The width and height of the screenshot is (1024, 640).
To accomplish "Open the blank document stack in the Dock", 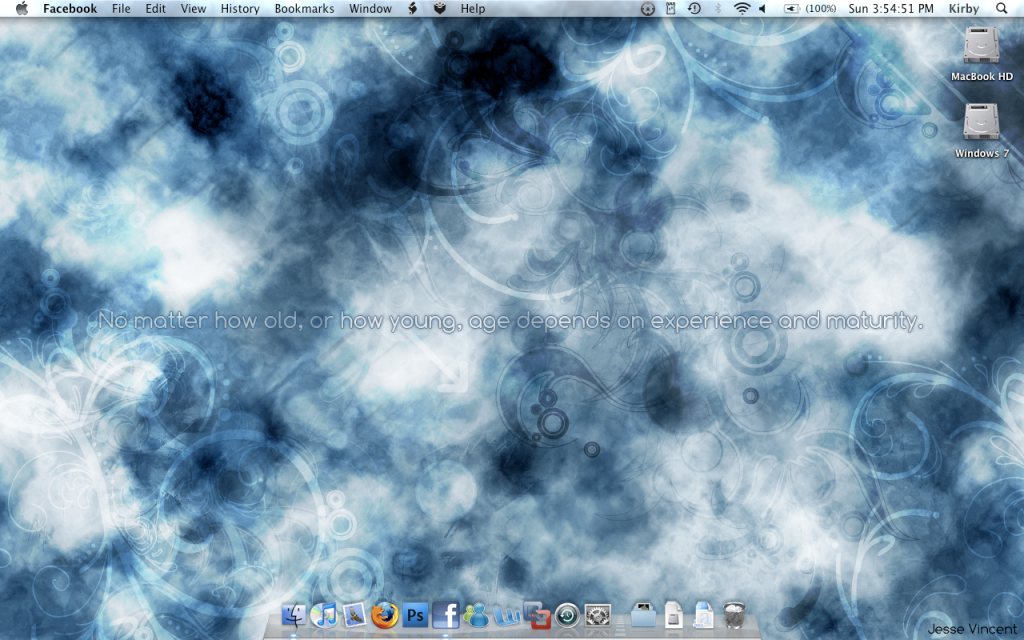I will [x=673, y=615].
